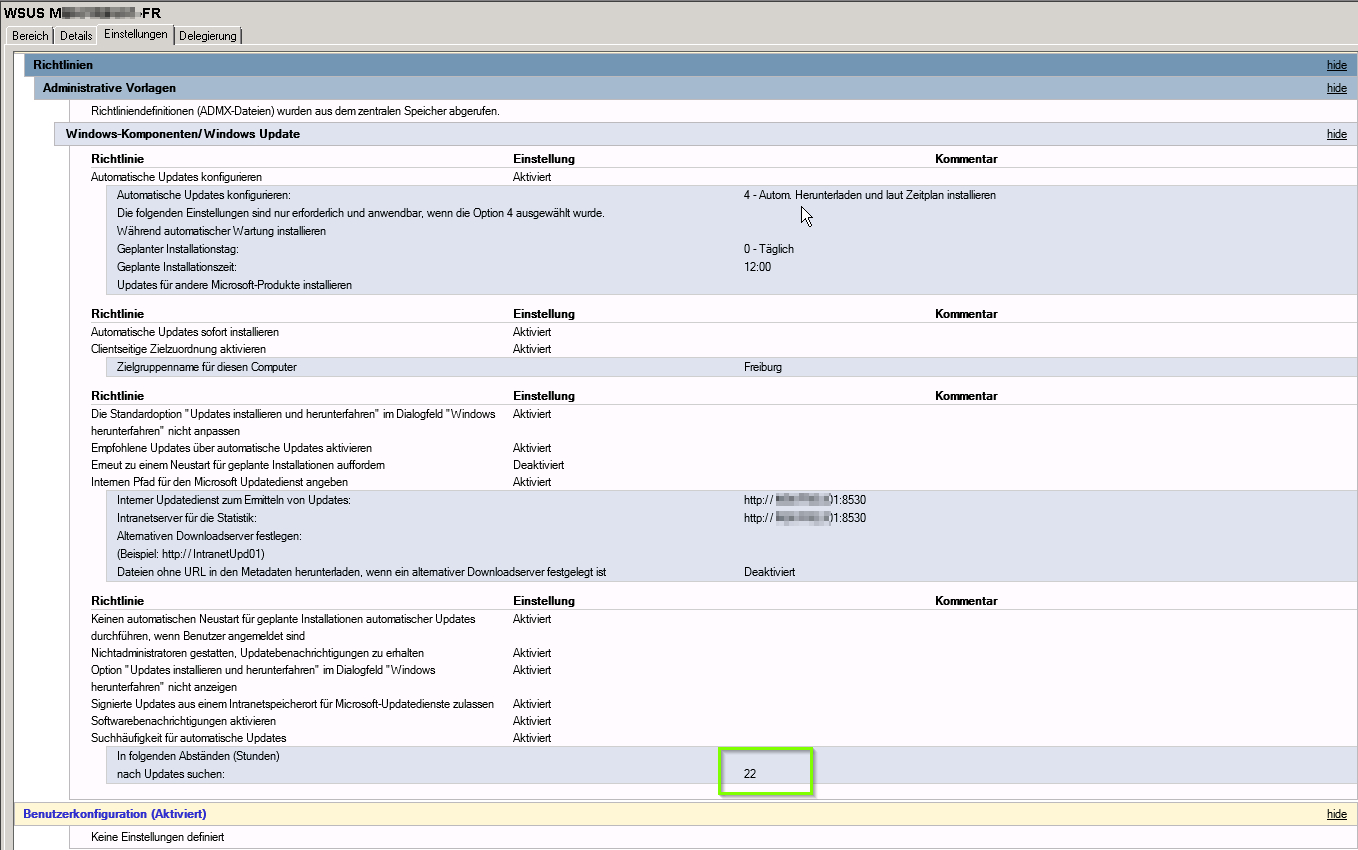Hide the Windows-Komponenten/Windows Update section
Screen dimensions: 1358x850
1336,134
